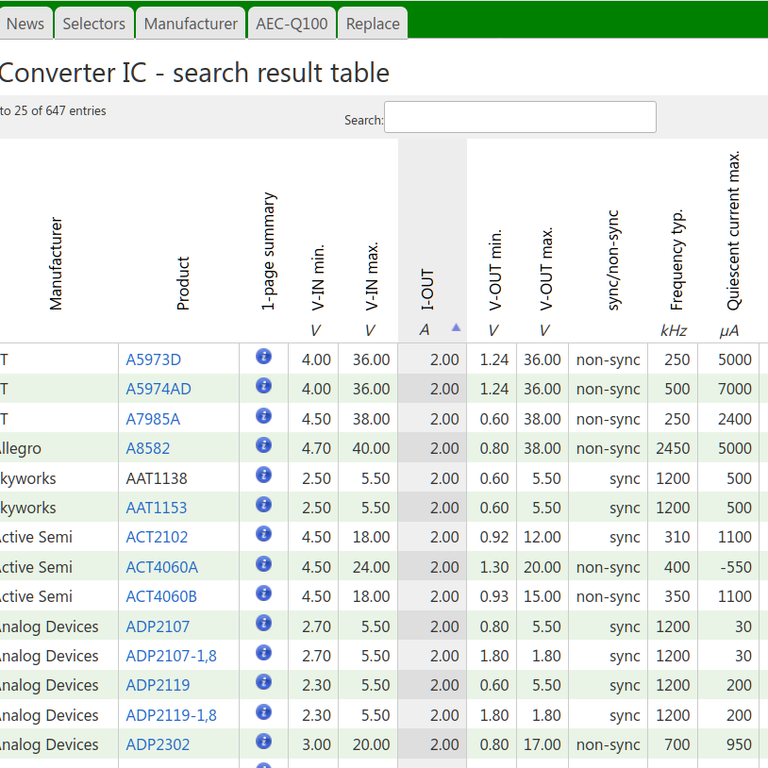Open product link ACT4060A
768x768 pixels.
point(162,567)
